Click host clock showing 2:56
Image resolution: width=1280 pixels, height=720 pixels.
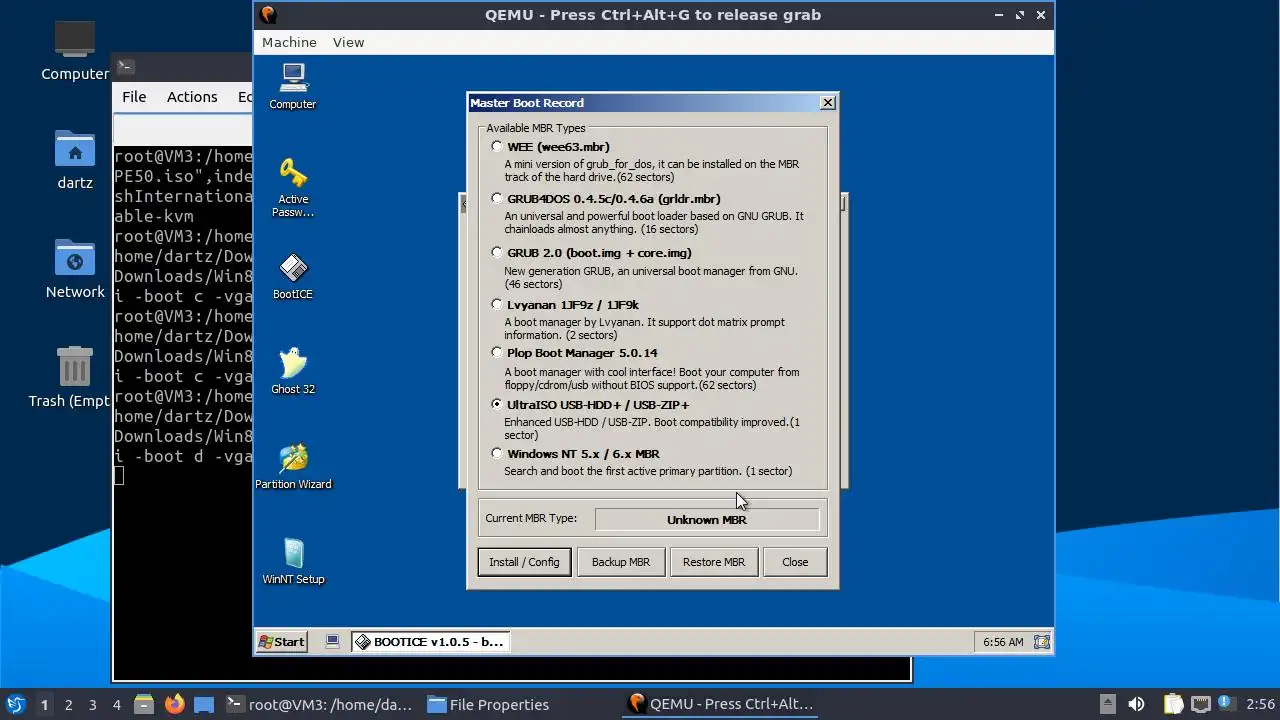pos(1260,705)
